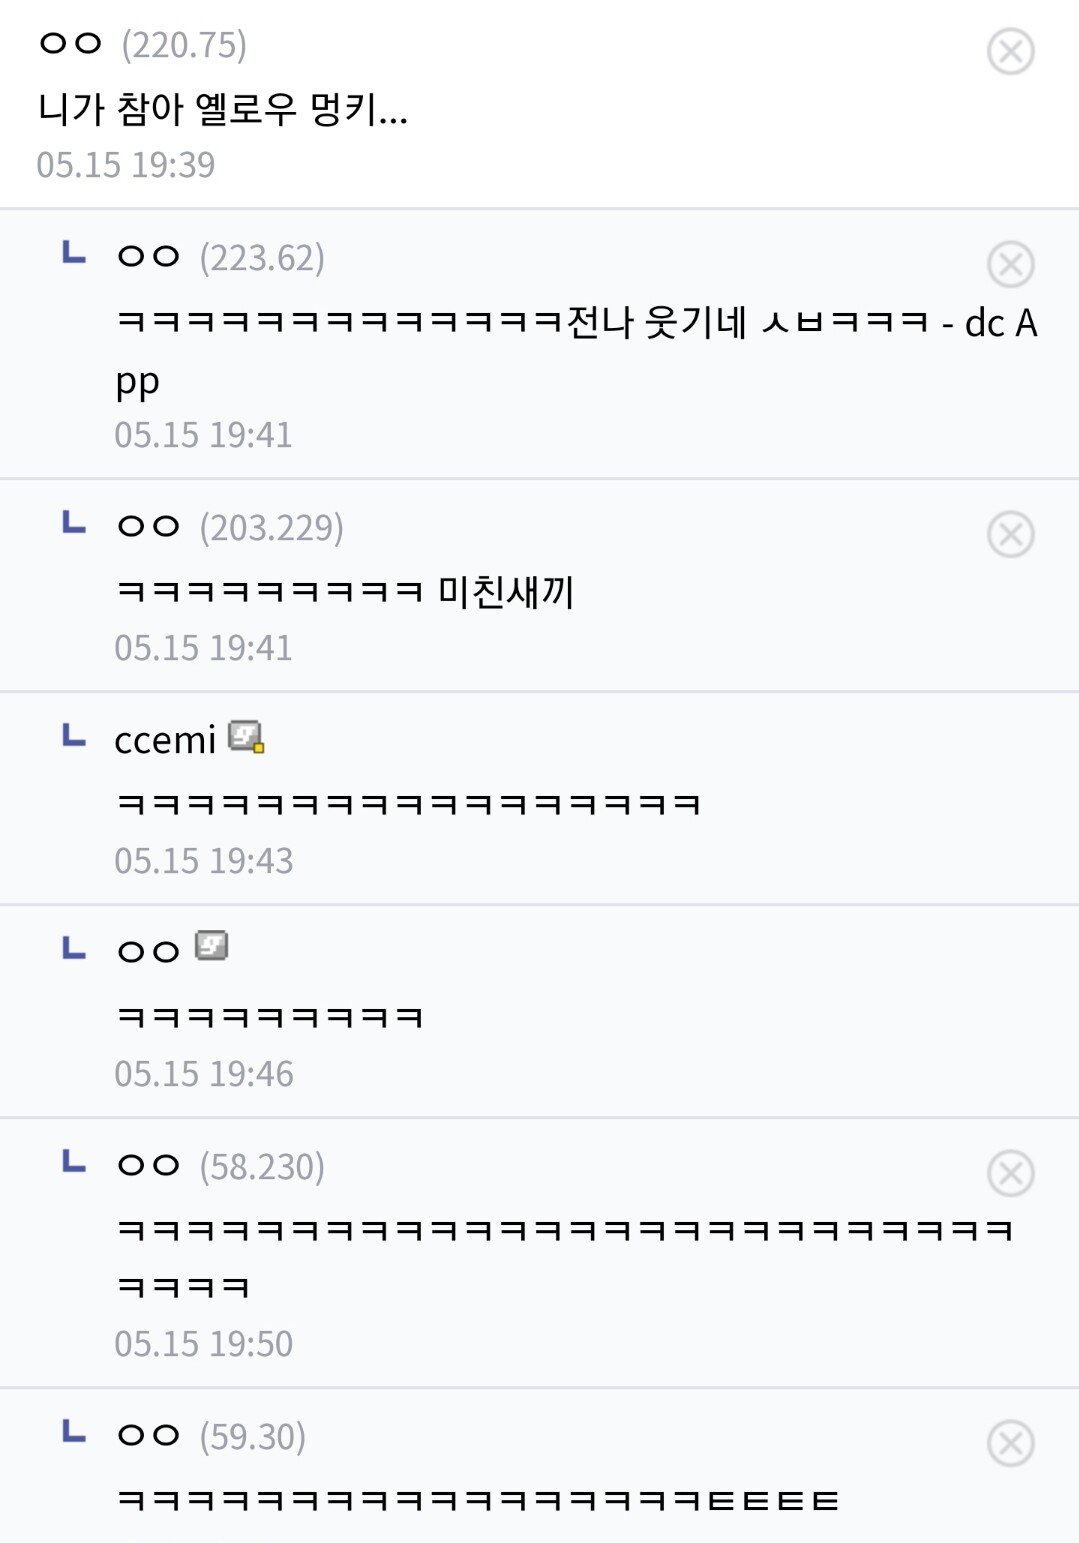This screenshot has height=1543, width=1079.
Task: Click the ㅇㅇ nickname of the top comment
Action: 70,44
